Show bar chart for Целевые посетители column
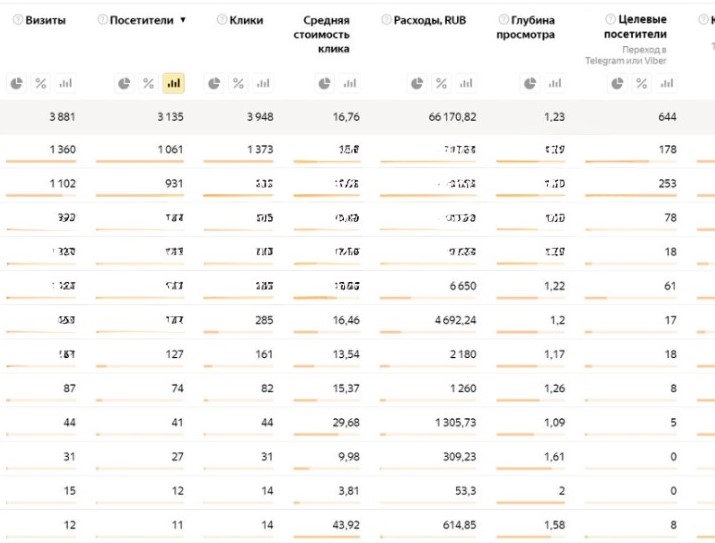 point(668,83)
